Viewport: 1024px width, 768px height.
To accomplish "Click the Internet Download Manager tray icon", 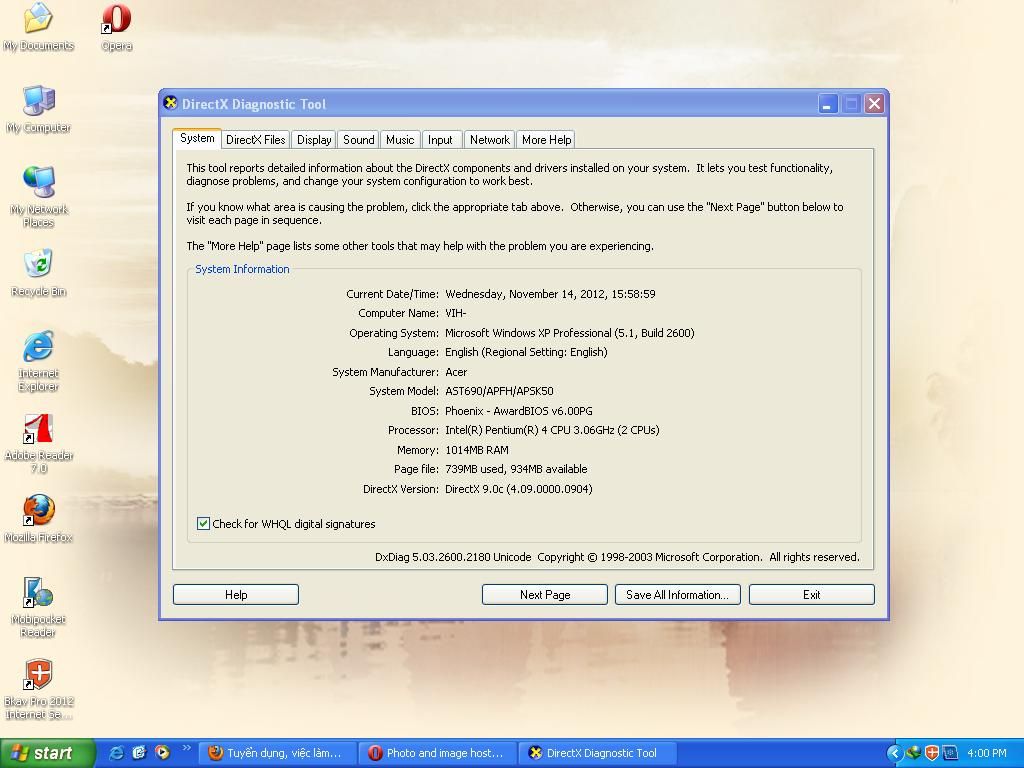I will coord(914,753).
